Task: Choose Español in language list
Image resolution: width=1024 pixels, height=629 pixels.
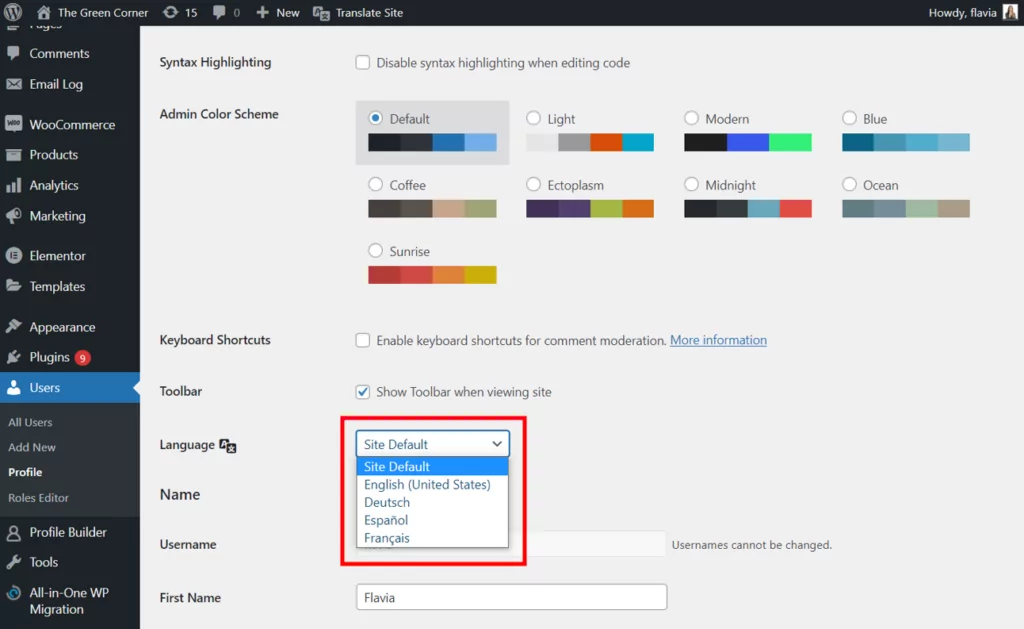Action: pyautogui.click(x=432, y=520)
